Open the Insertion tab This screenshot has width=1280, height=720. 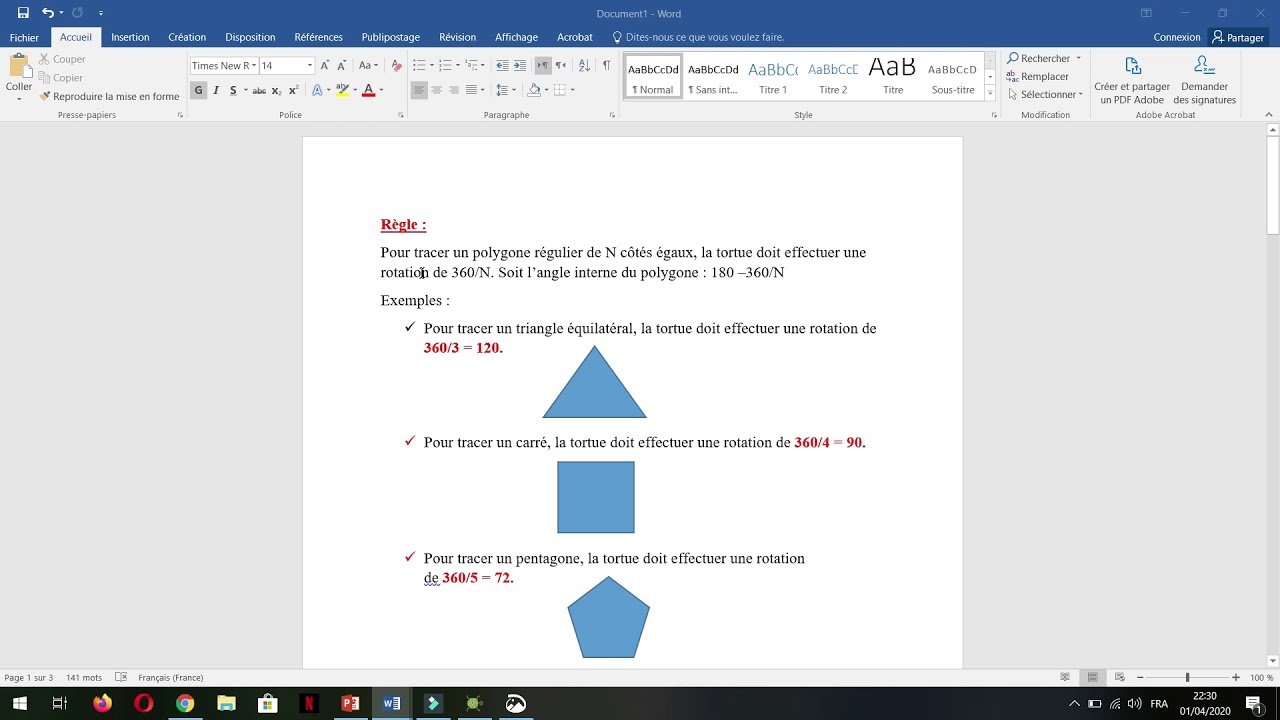pos(130,37)
